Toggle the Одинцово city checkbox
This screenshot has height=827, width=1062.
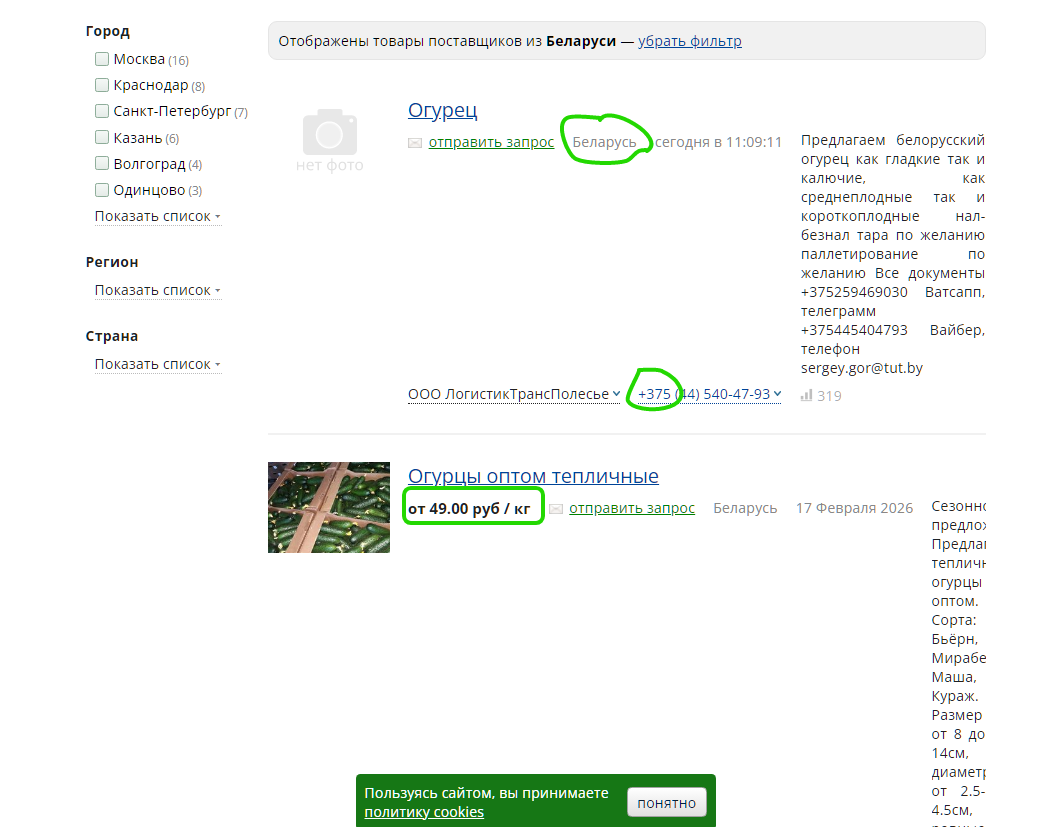pyautogui.click(x=102, y=189)
